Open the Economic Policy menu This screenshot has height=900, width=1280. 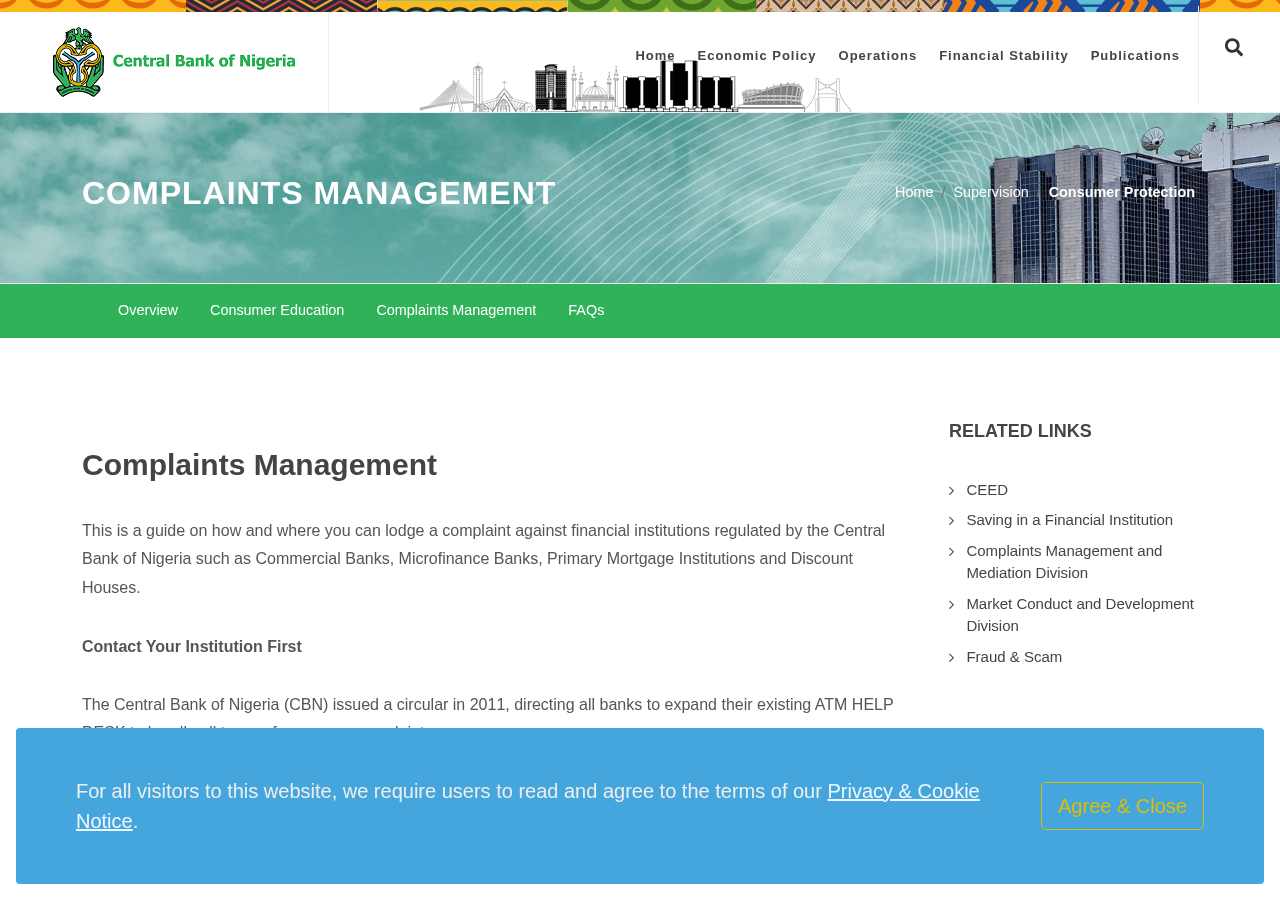click(x=757, y=56)
